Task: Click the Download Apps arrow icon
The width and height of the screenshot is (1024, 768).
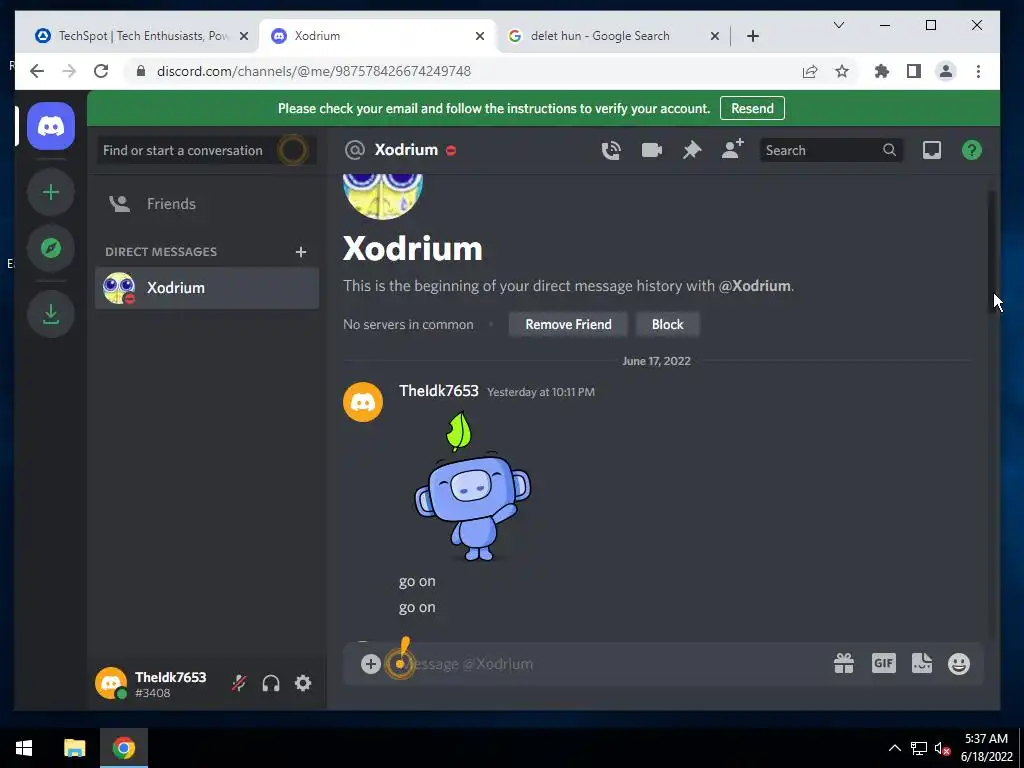Action: (50, 314)
